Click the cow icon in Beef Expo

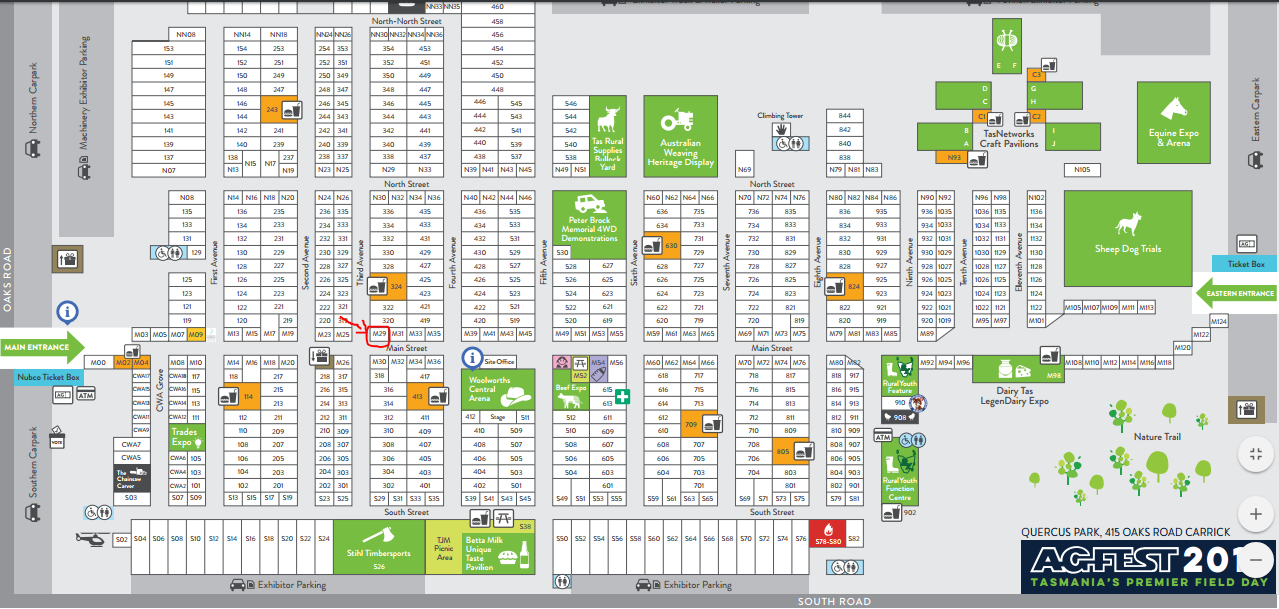tap(572, 401)
